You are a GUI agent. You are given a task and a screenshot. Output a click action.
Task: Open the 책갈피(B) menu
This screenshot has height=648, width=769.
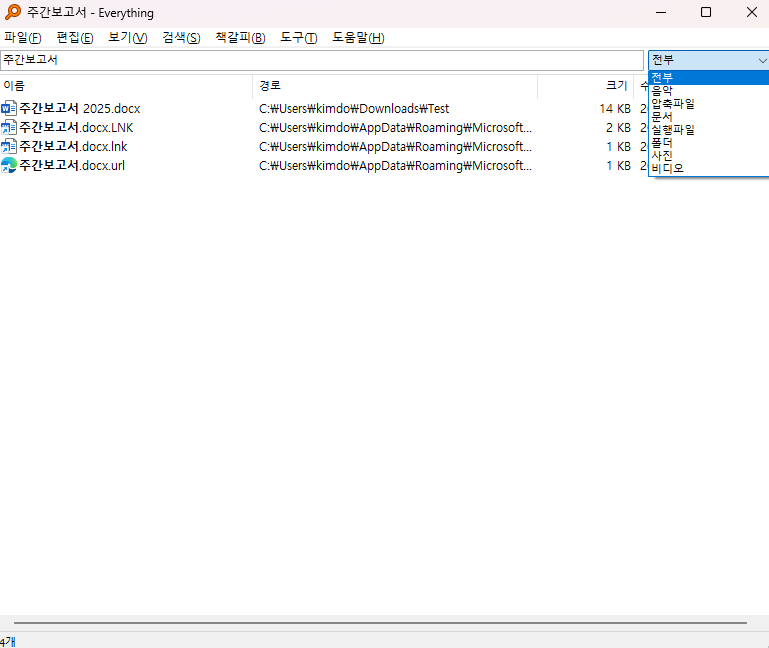tap(240, 38)
